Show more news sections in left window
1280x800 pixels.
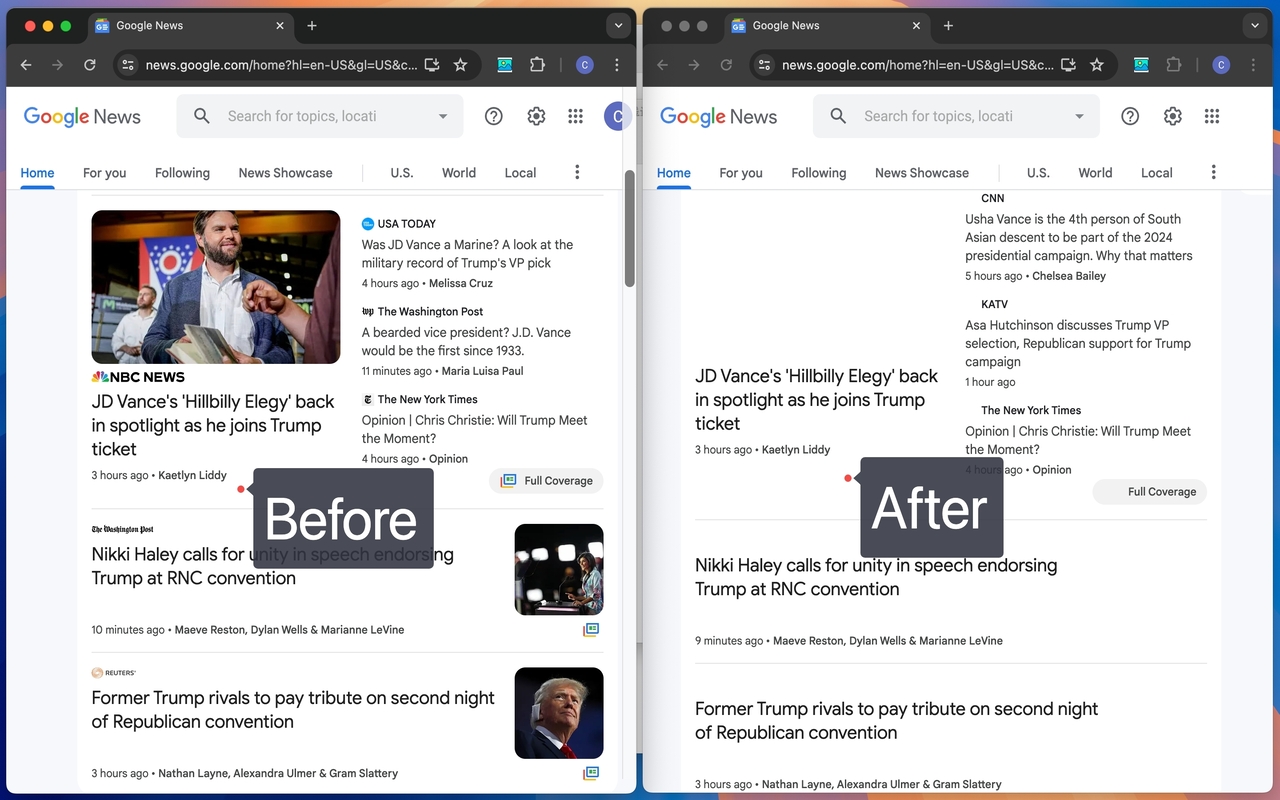(x=577, y=172)
